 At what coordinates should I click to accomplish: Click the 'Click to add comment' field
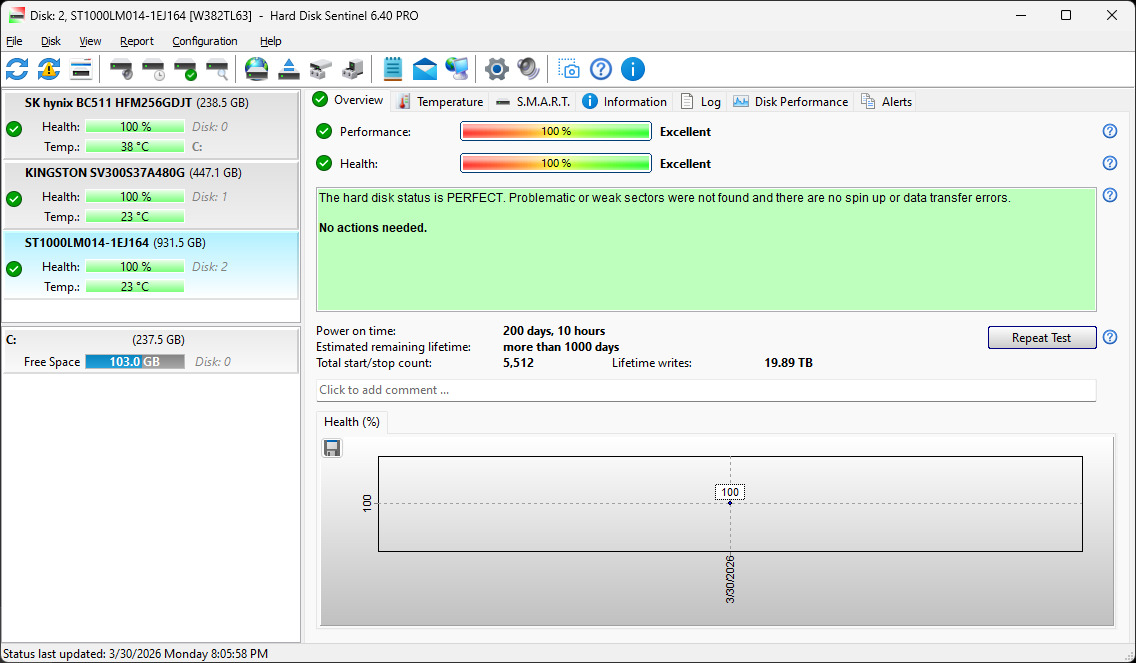tap(706, 390)
